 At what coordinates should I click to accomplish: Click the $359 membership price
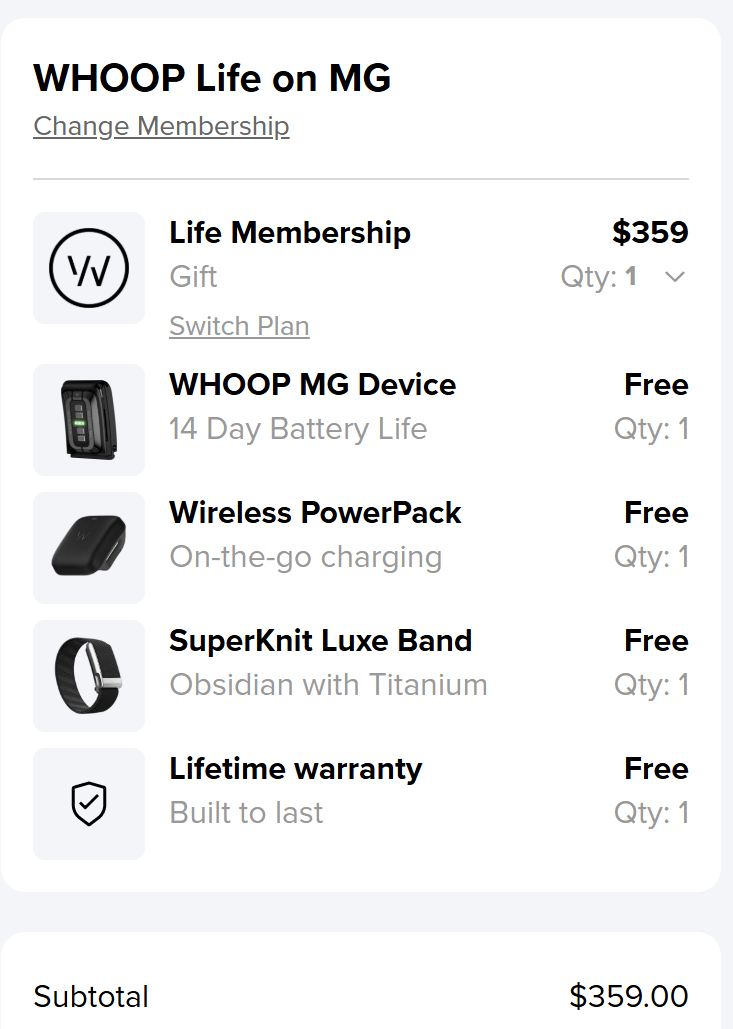(650, 233)
